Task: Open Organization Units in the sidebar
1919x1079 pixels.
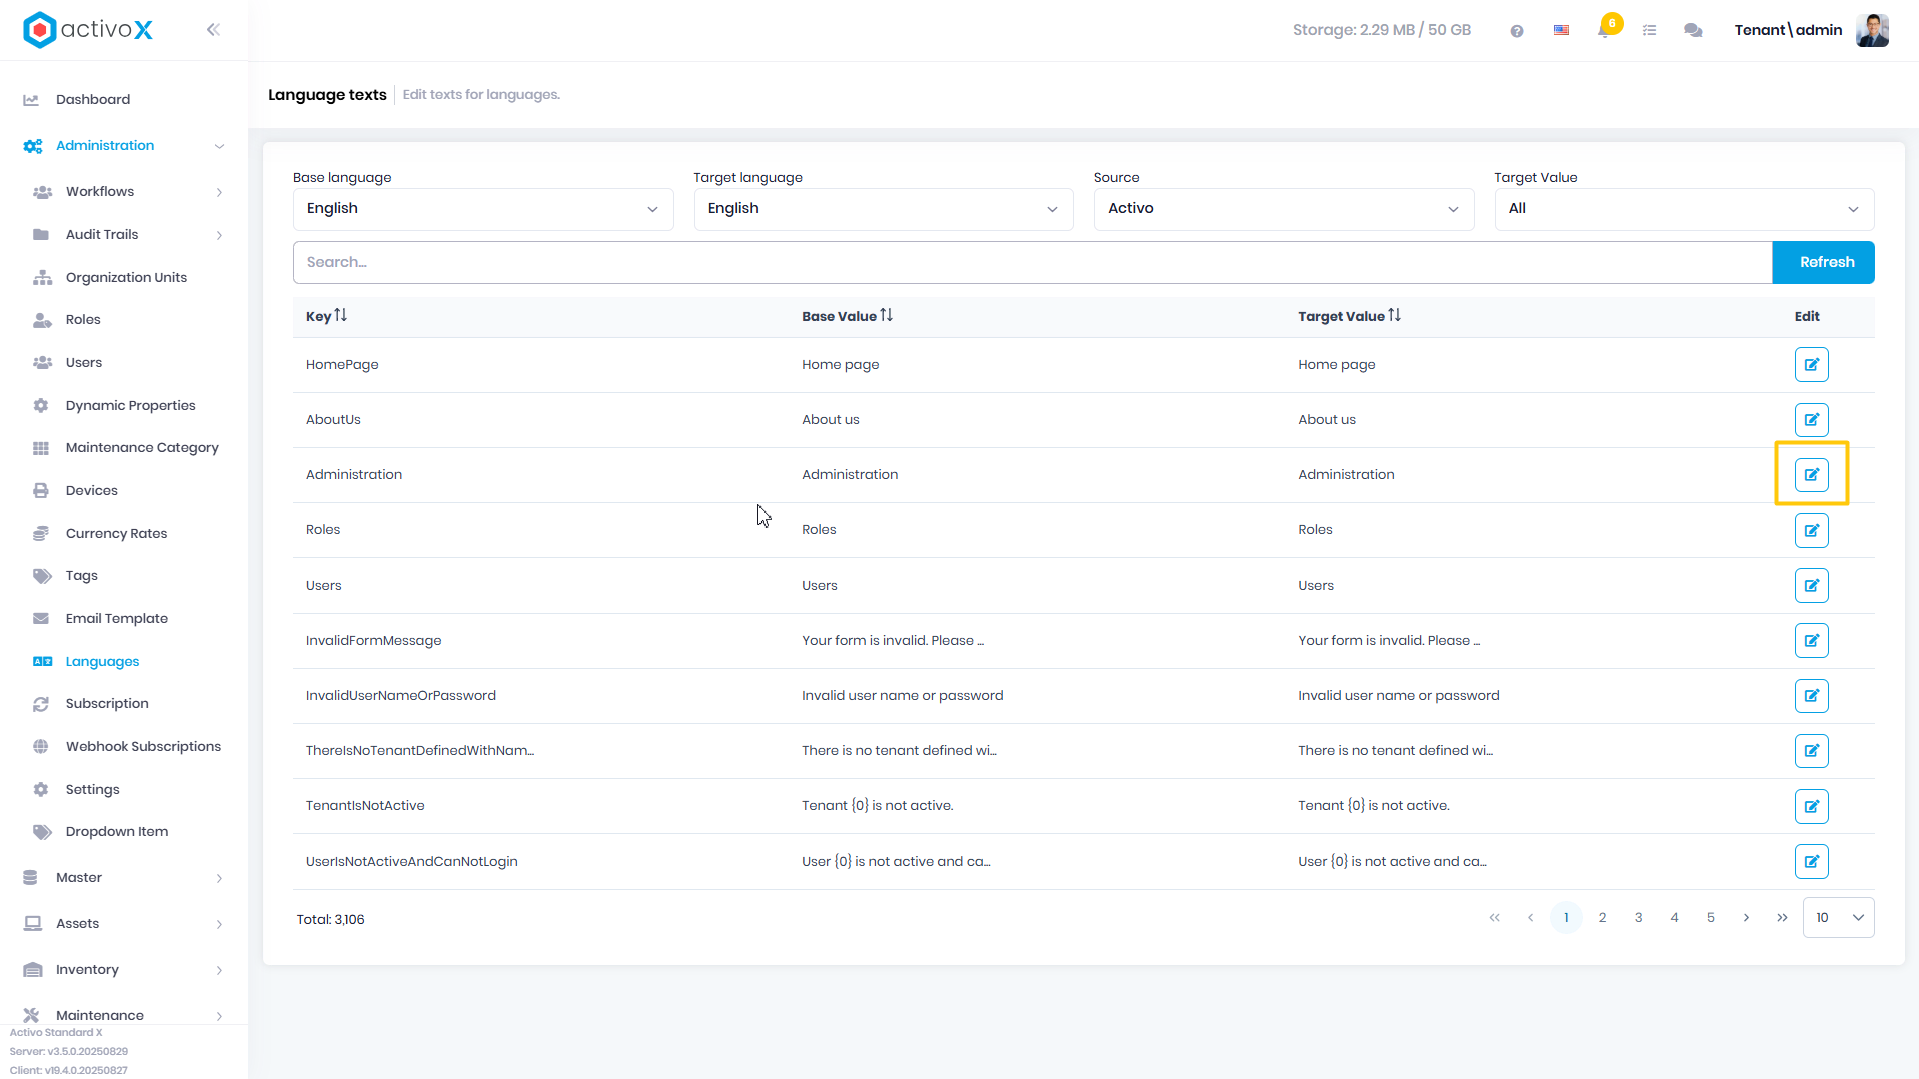Action: [x=124, y=278]
